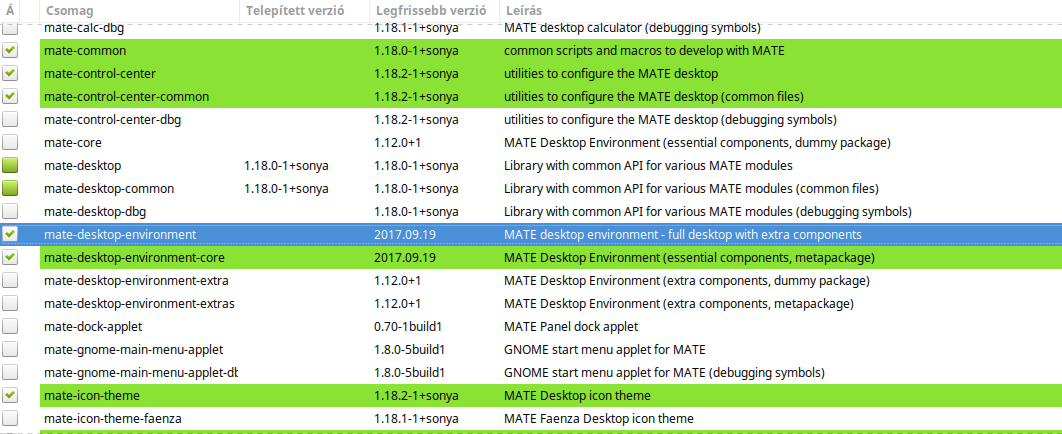This screenshot has width=1062, height=434.
Task: Mark the mate-desktop-environment-extras checkbox
Action: tap(10, 303)
